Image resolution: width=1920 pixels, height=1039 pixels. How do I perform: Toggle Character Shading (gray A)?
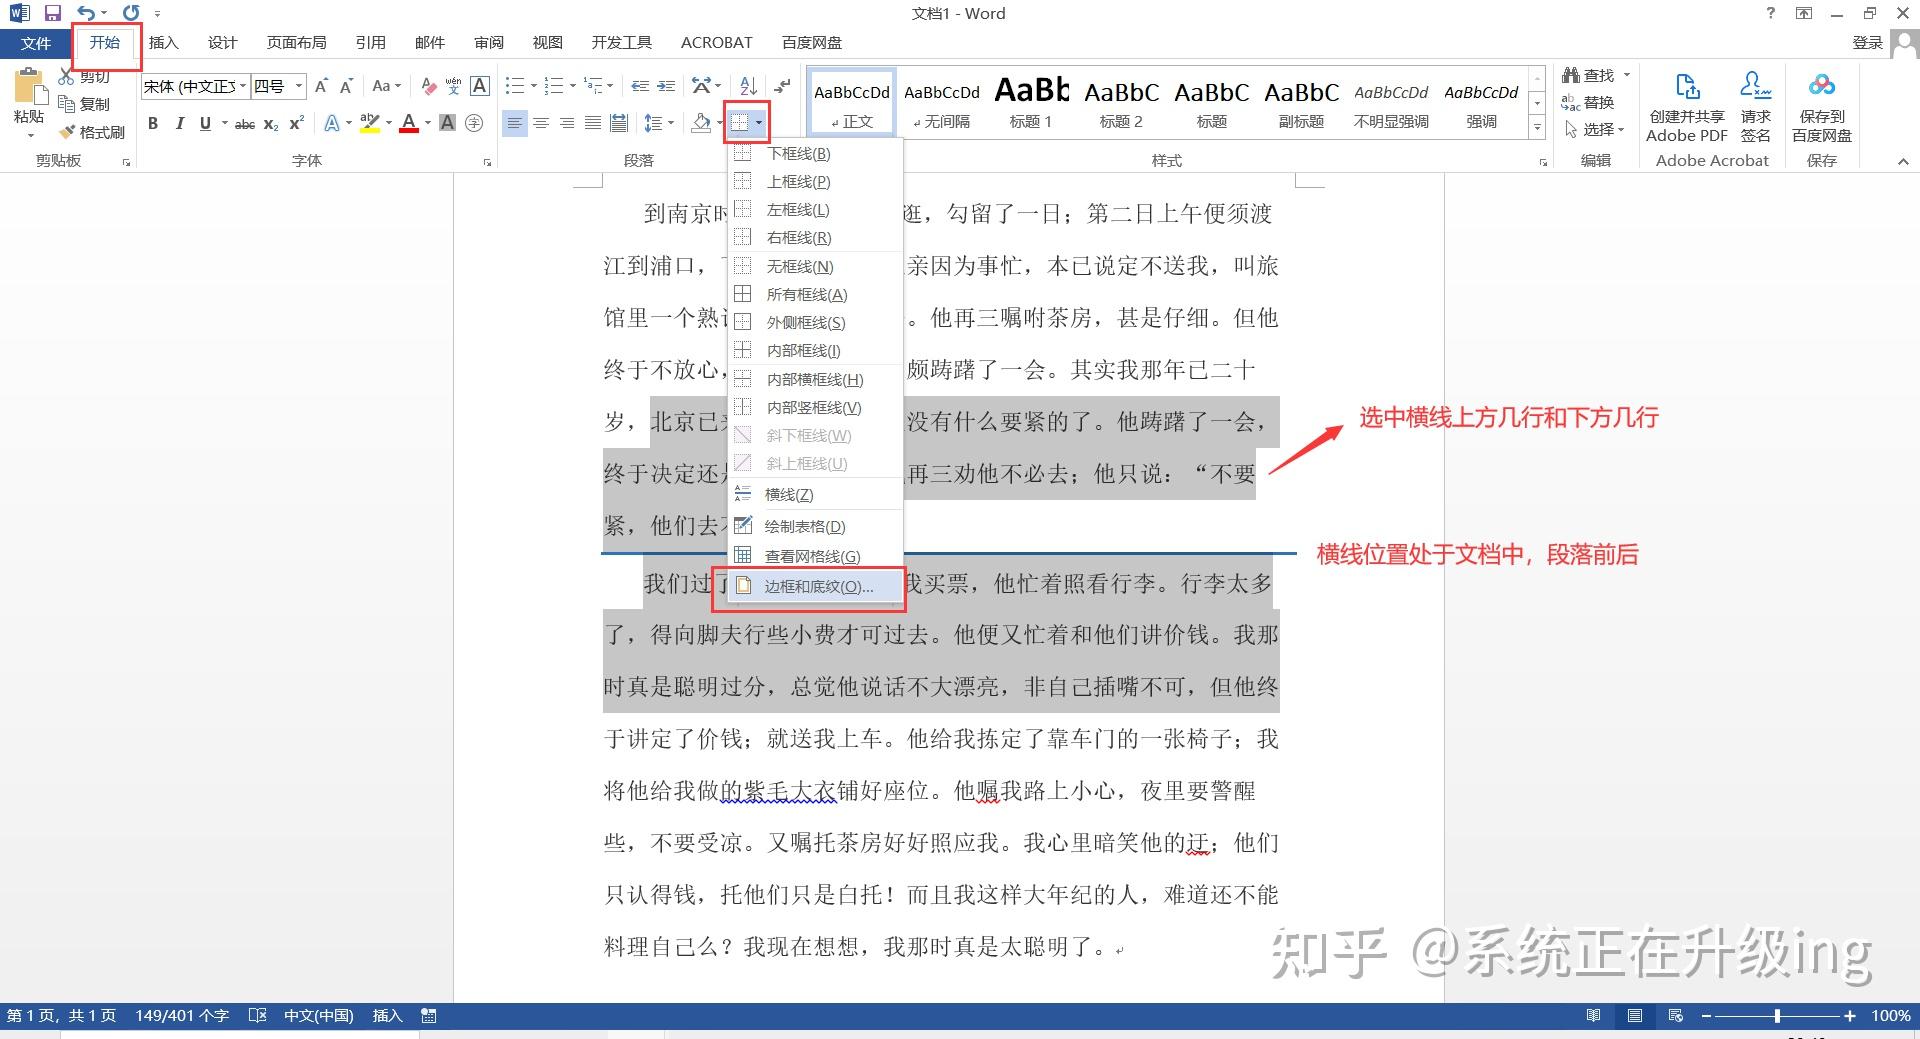[x=448, y=123]
